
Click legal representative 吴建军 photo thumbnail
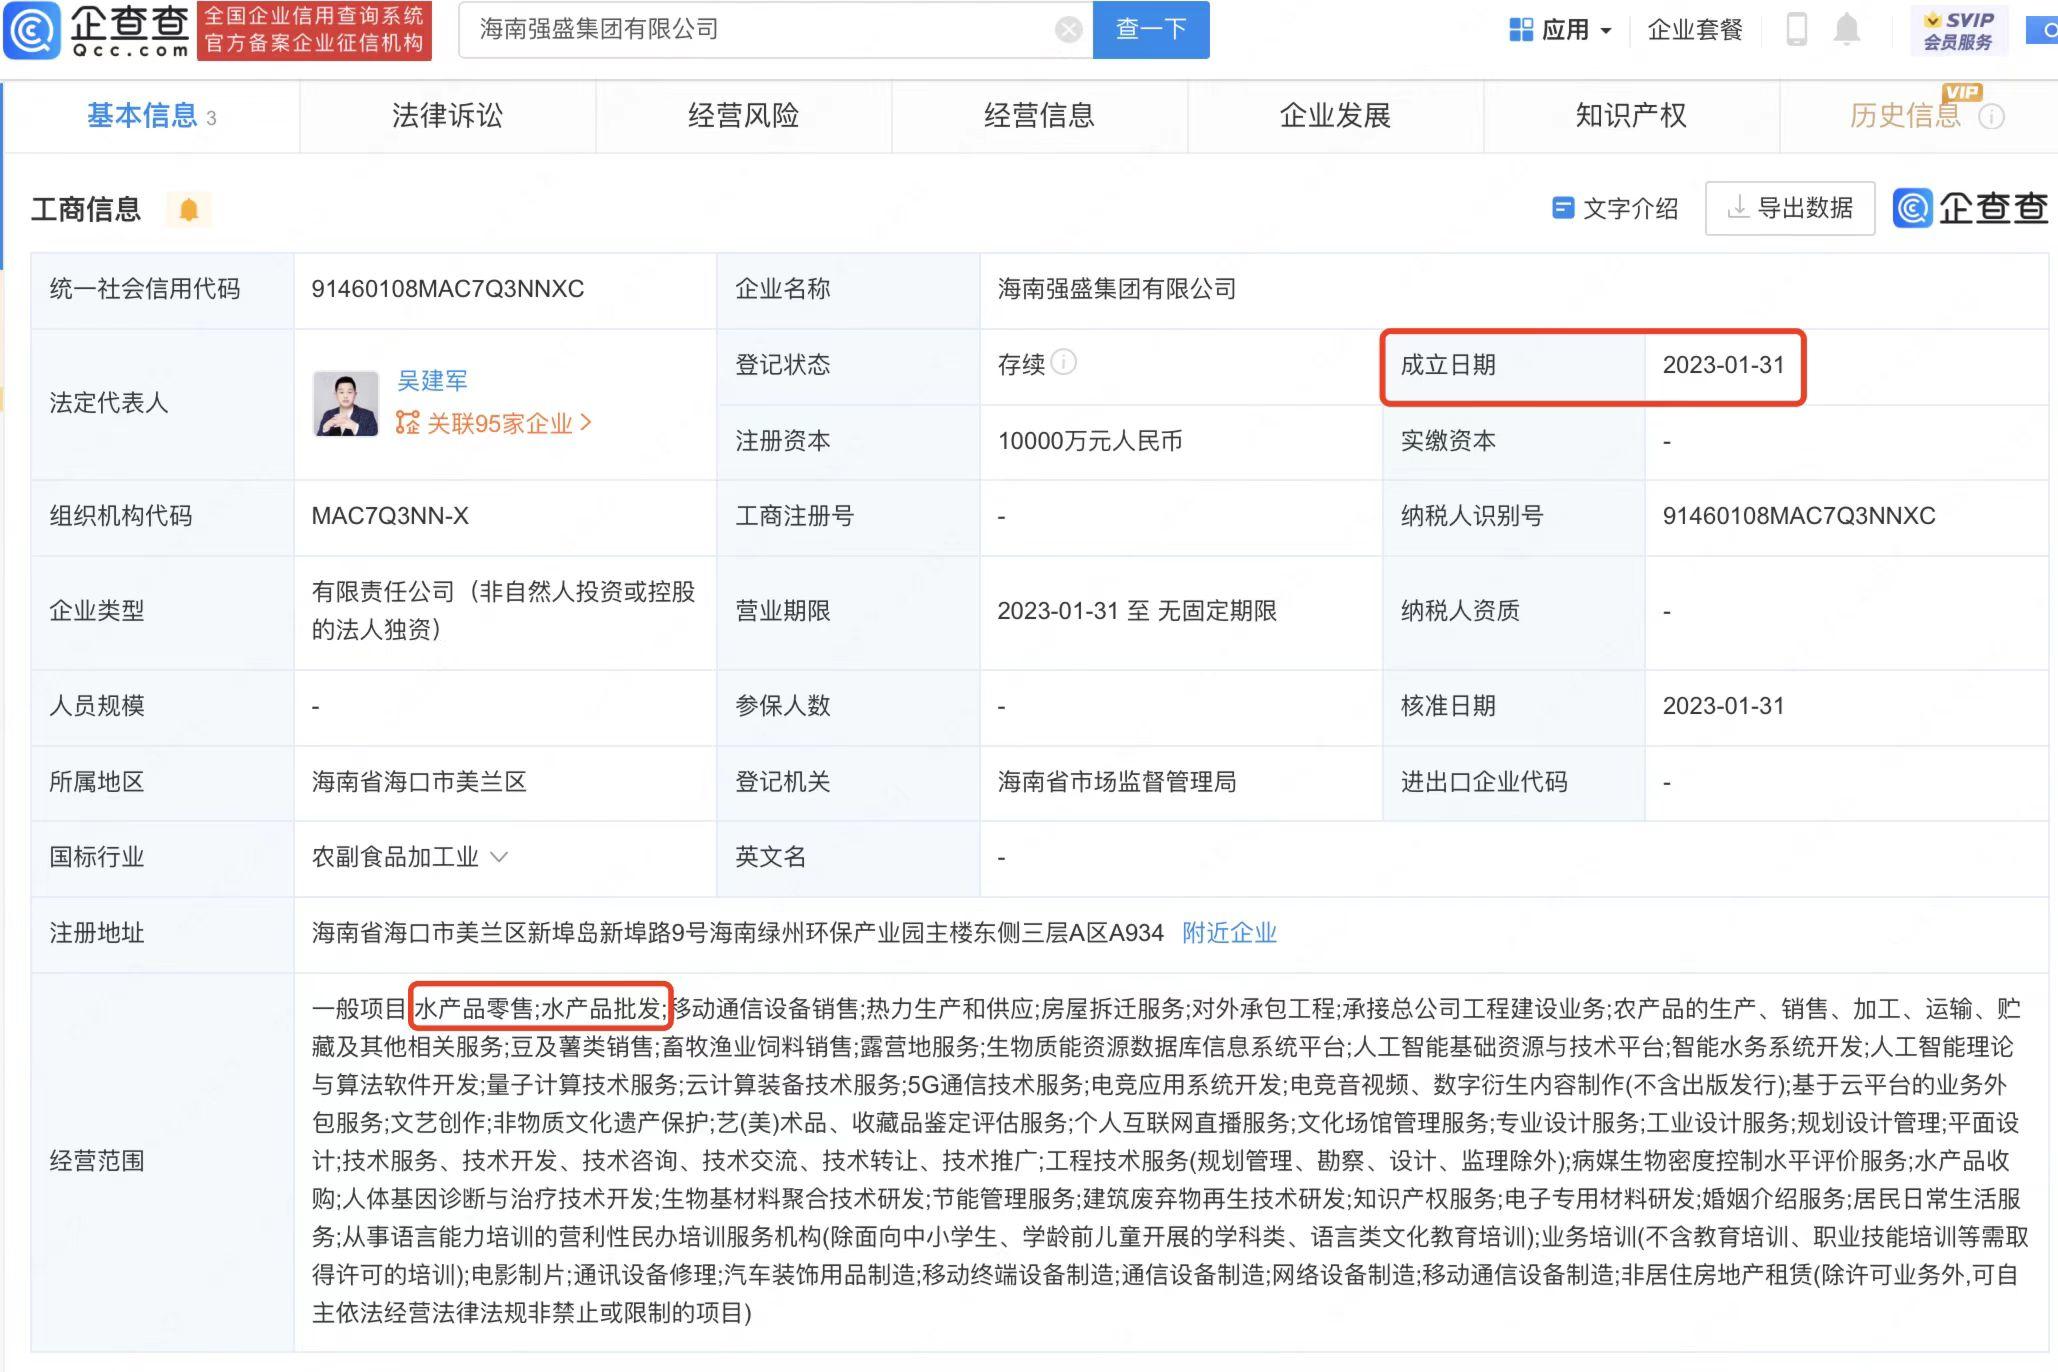click(345, 403)
